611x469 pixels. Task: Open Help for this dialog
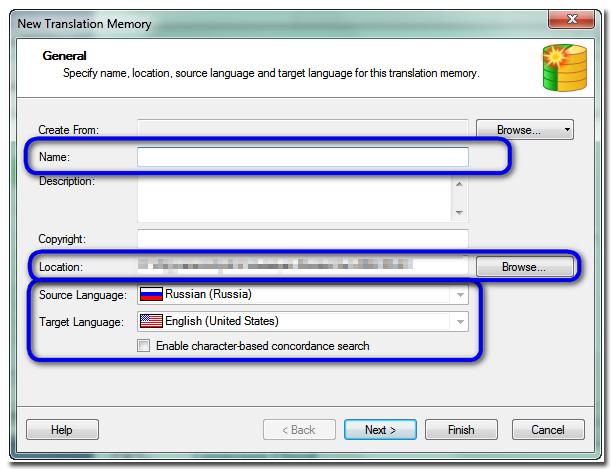[62, 430]
